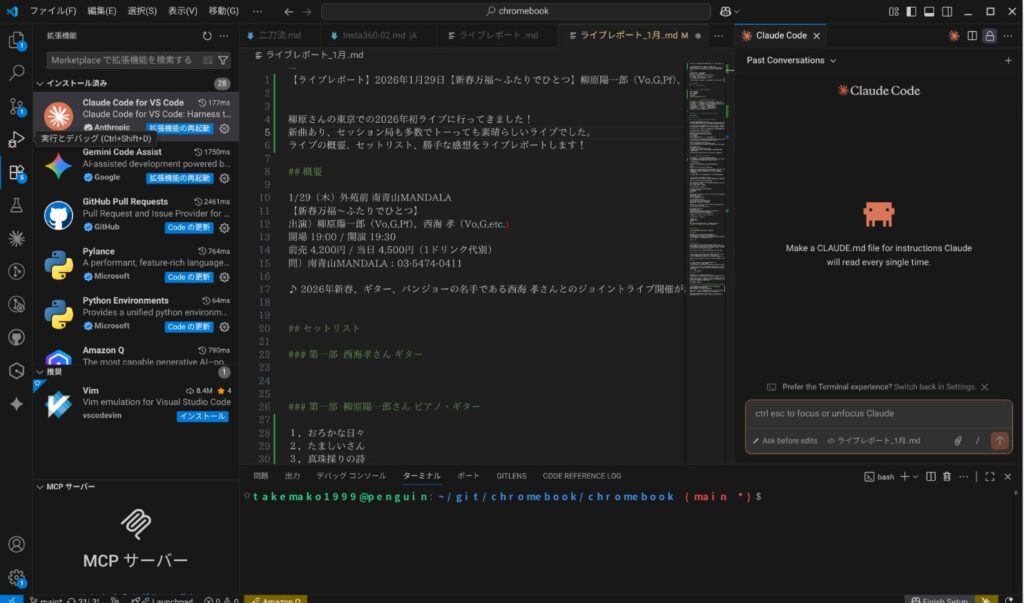Click the Install button for Vim extension
The width and height of the screenshot is (1024, 603).
202,416
